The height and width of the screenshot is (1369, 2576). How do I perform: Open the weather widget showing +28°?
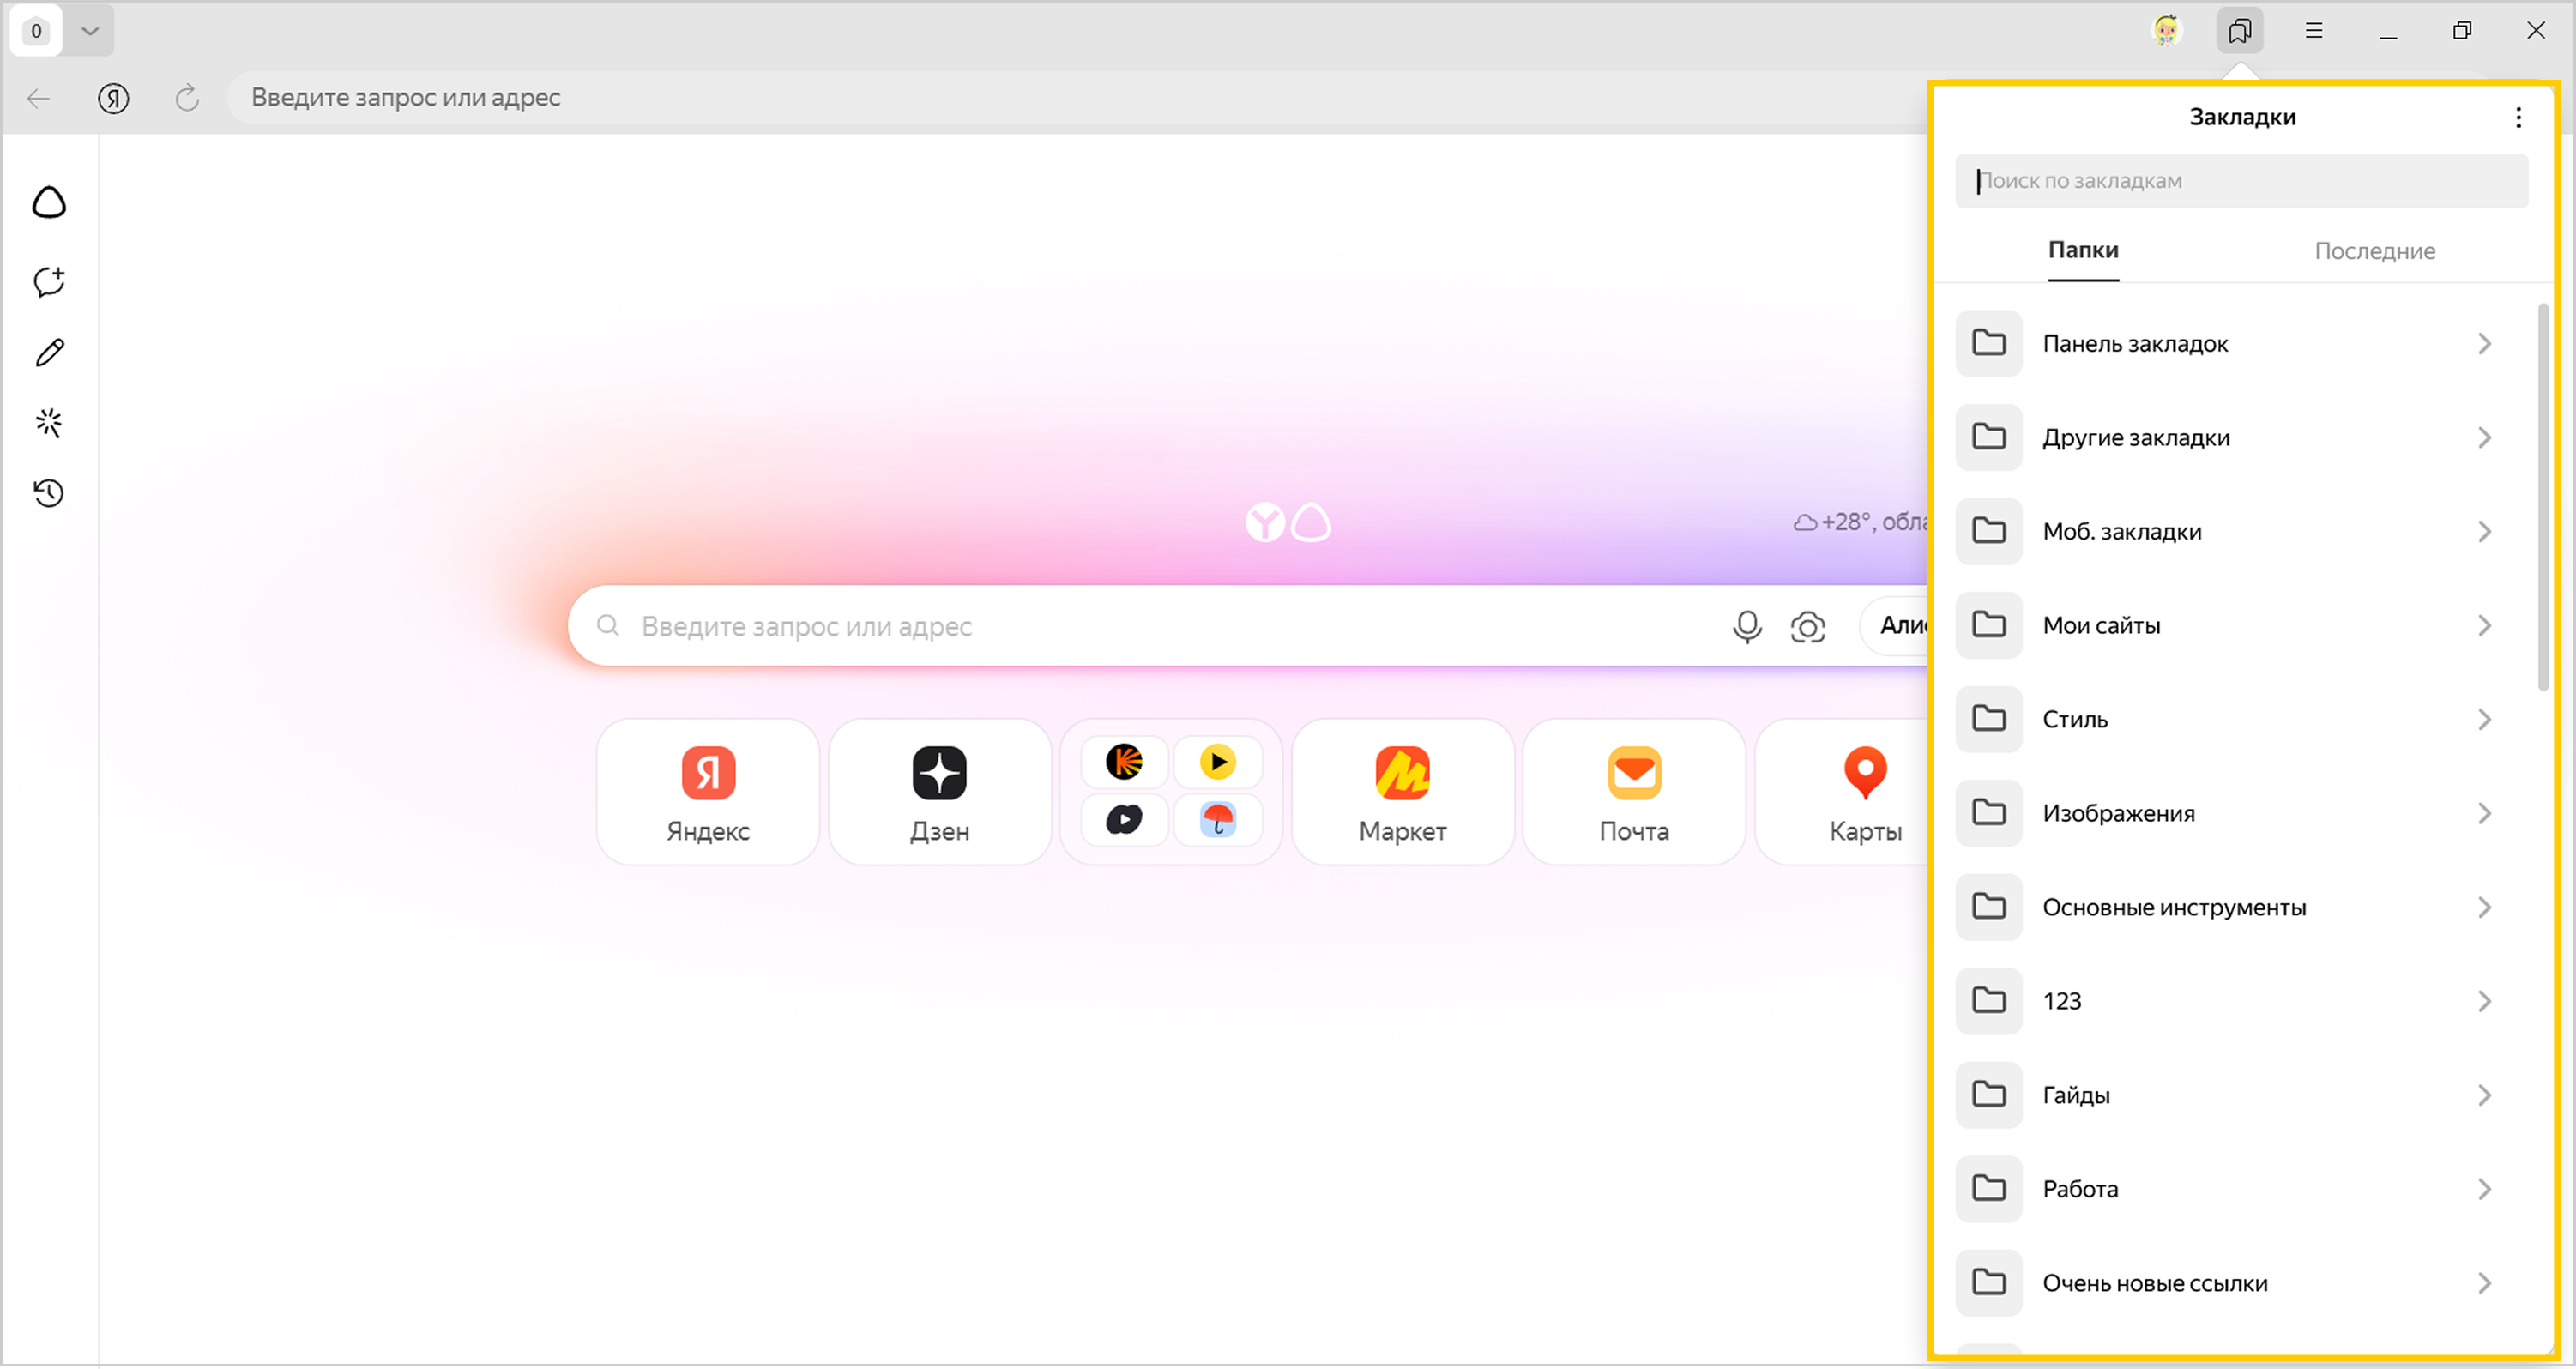1861,522
